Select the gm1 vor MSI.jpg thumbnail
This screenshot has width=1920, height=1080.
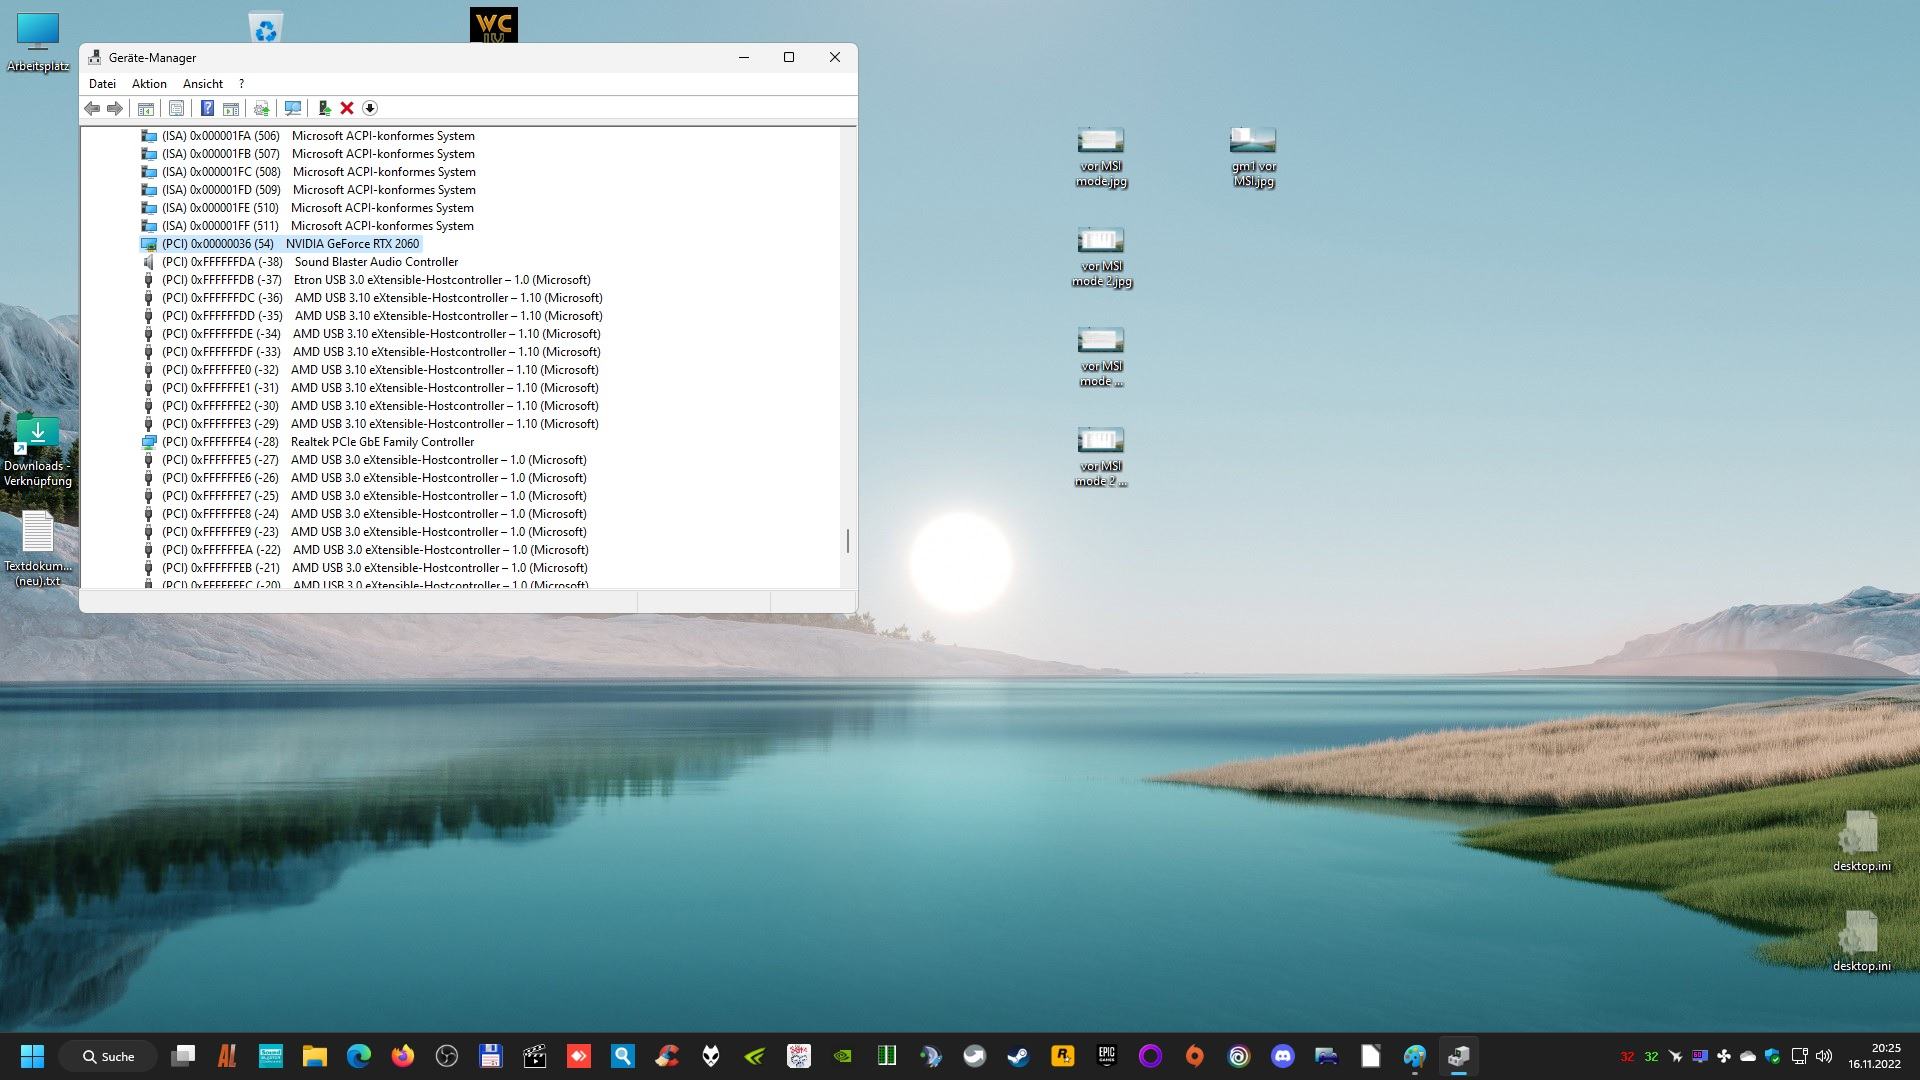tap(1253, 158)
